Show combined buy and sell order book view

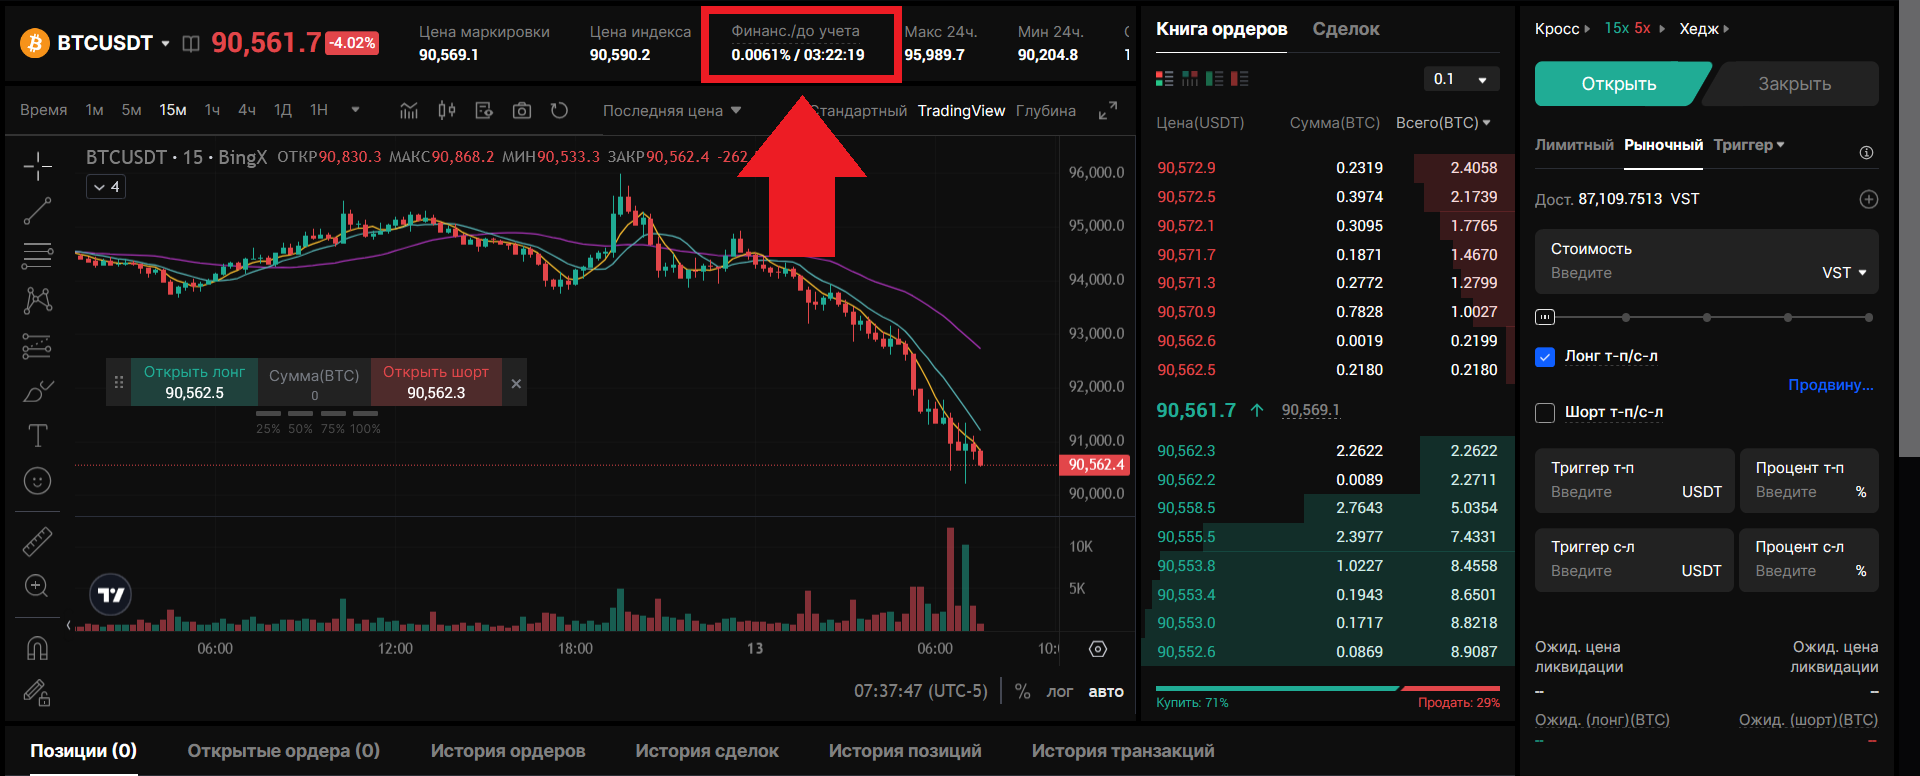[x=1165, y=78]
